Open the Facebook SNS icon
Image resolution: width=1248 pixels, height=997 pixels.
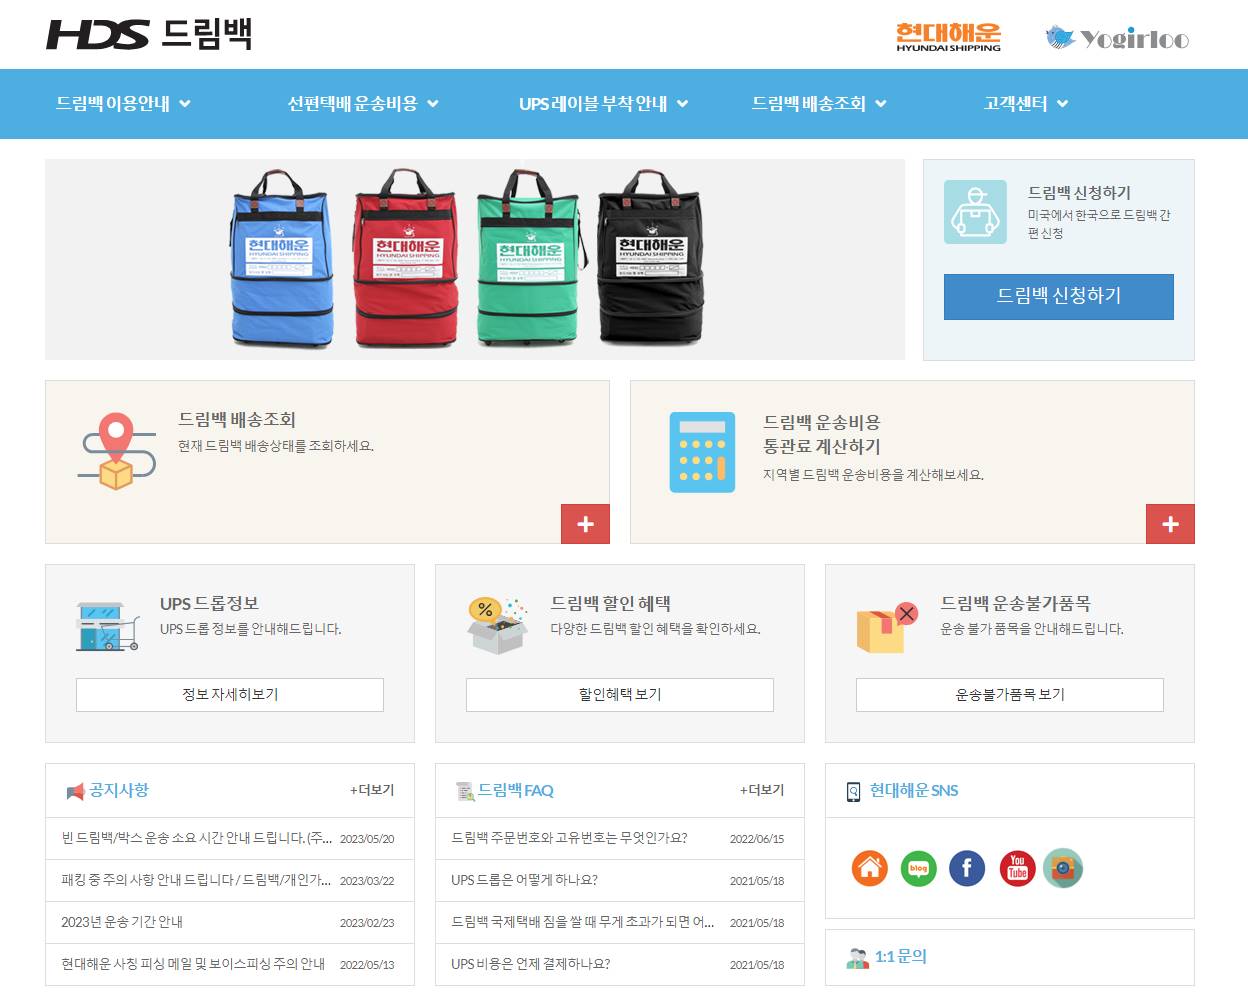click(966, 868)
